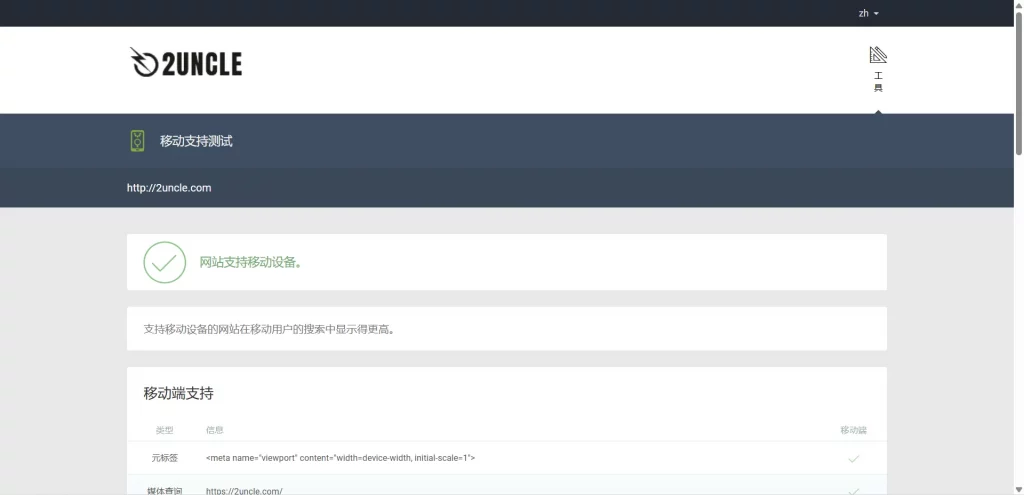The image size is (1024, 495).
Task: Click the 网站支持移动设备 result message
Action: tap(251, 262)
